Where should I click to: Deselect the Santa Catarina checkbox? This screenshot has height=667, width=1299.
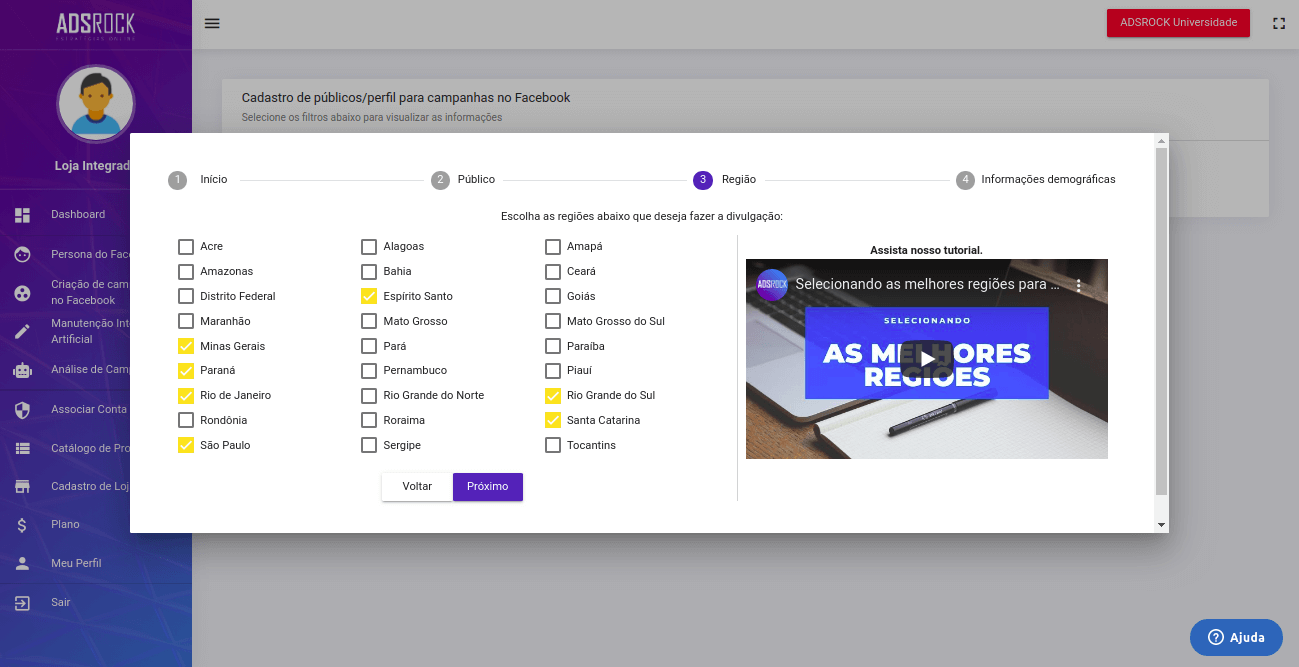(553, 420)
